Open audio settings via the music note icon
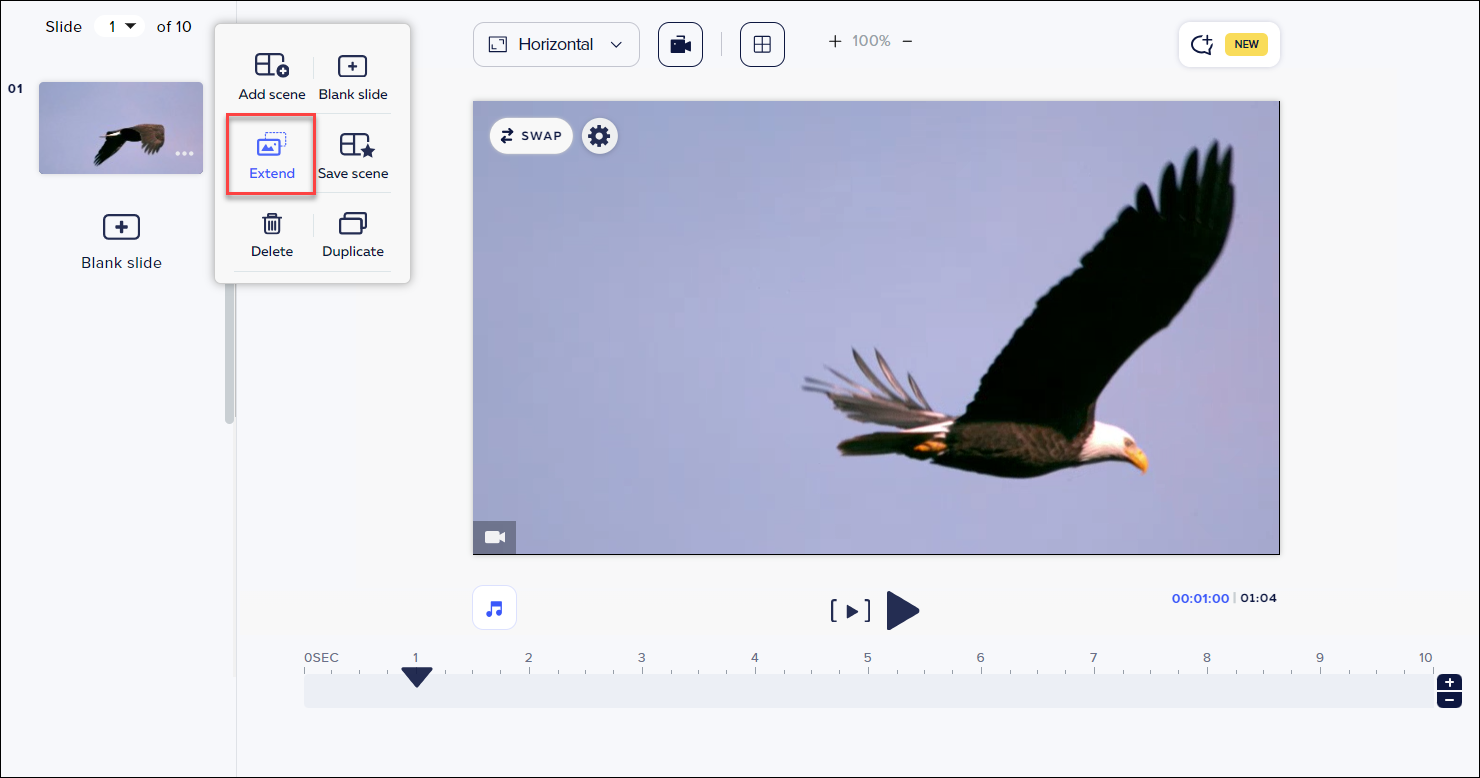This screenshot has height=778, width=1480. pyautogui.click(x=494, y=607)
